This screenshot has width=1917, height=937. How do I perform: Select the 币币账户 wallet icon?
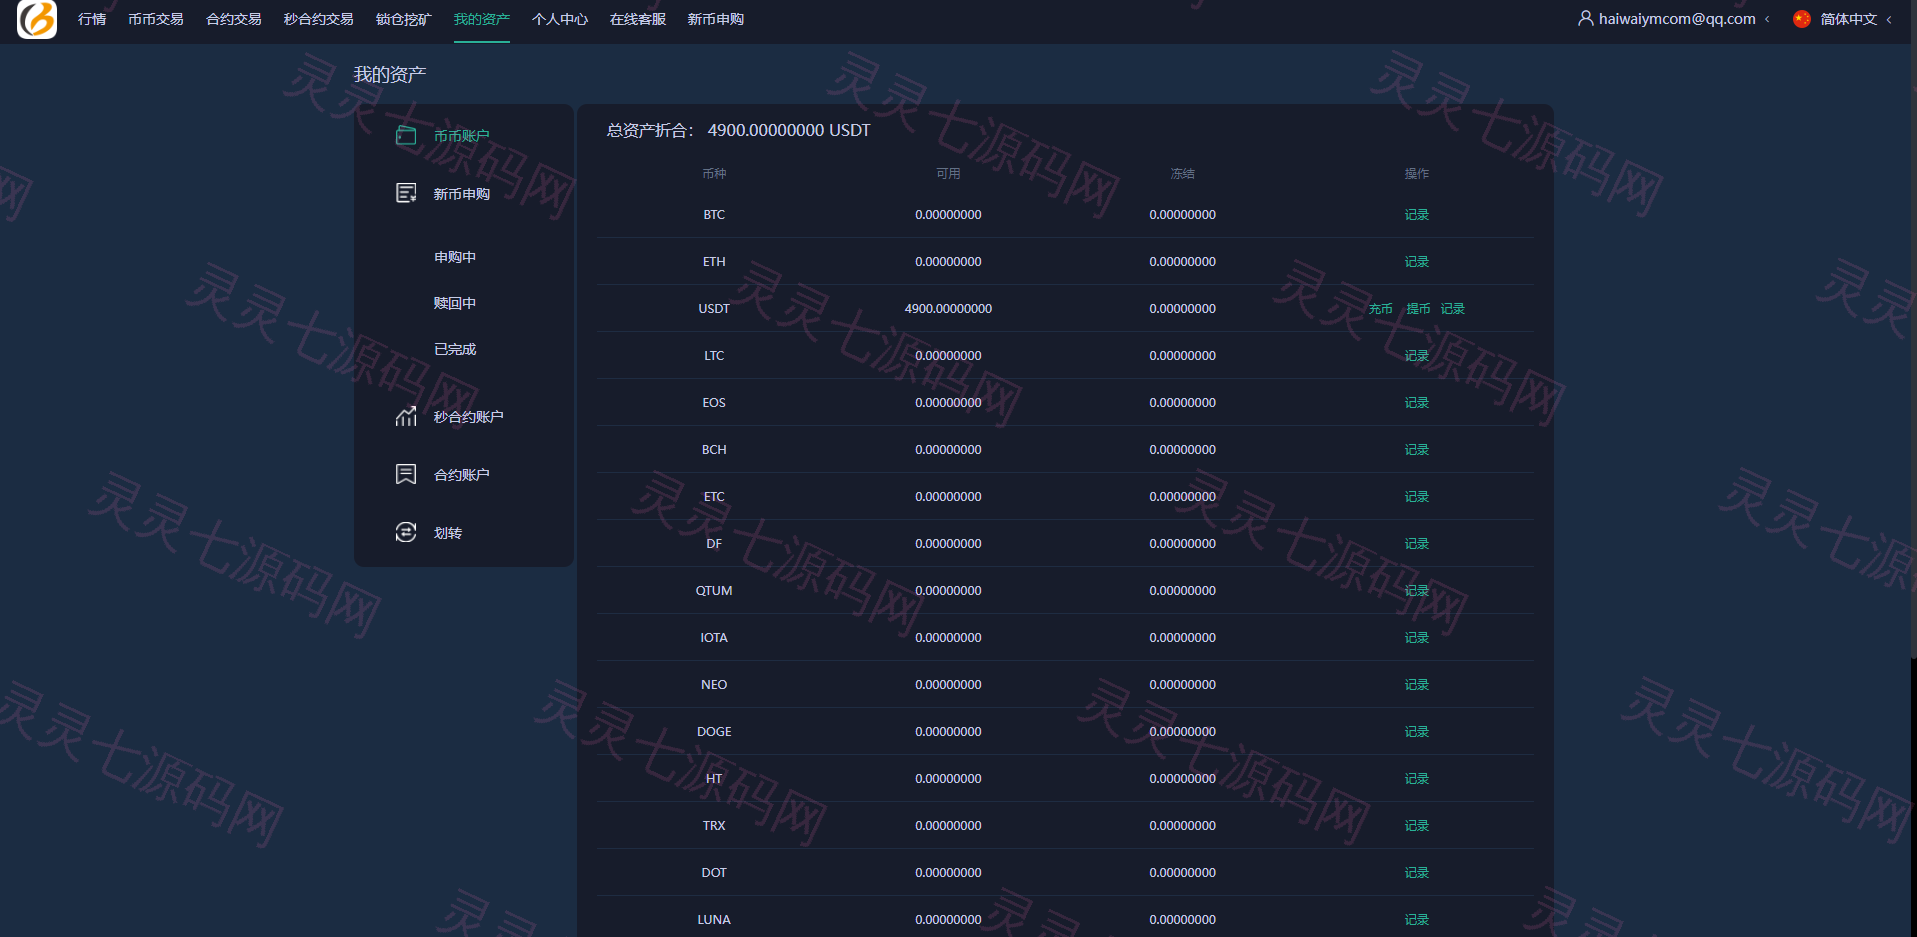pos(406,135)
